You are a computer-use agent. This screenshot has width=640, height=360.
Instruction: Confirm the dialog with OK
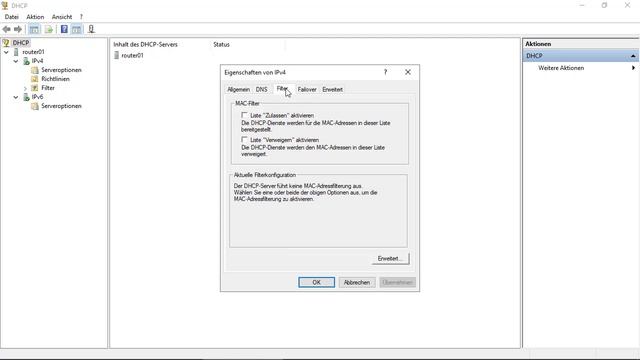click(316, 282)
